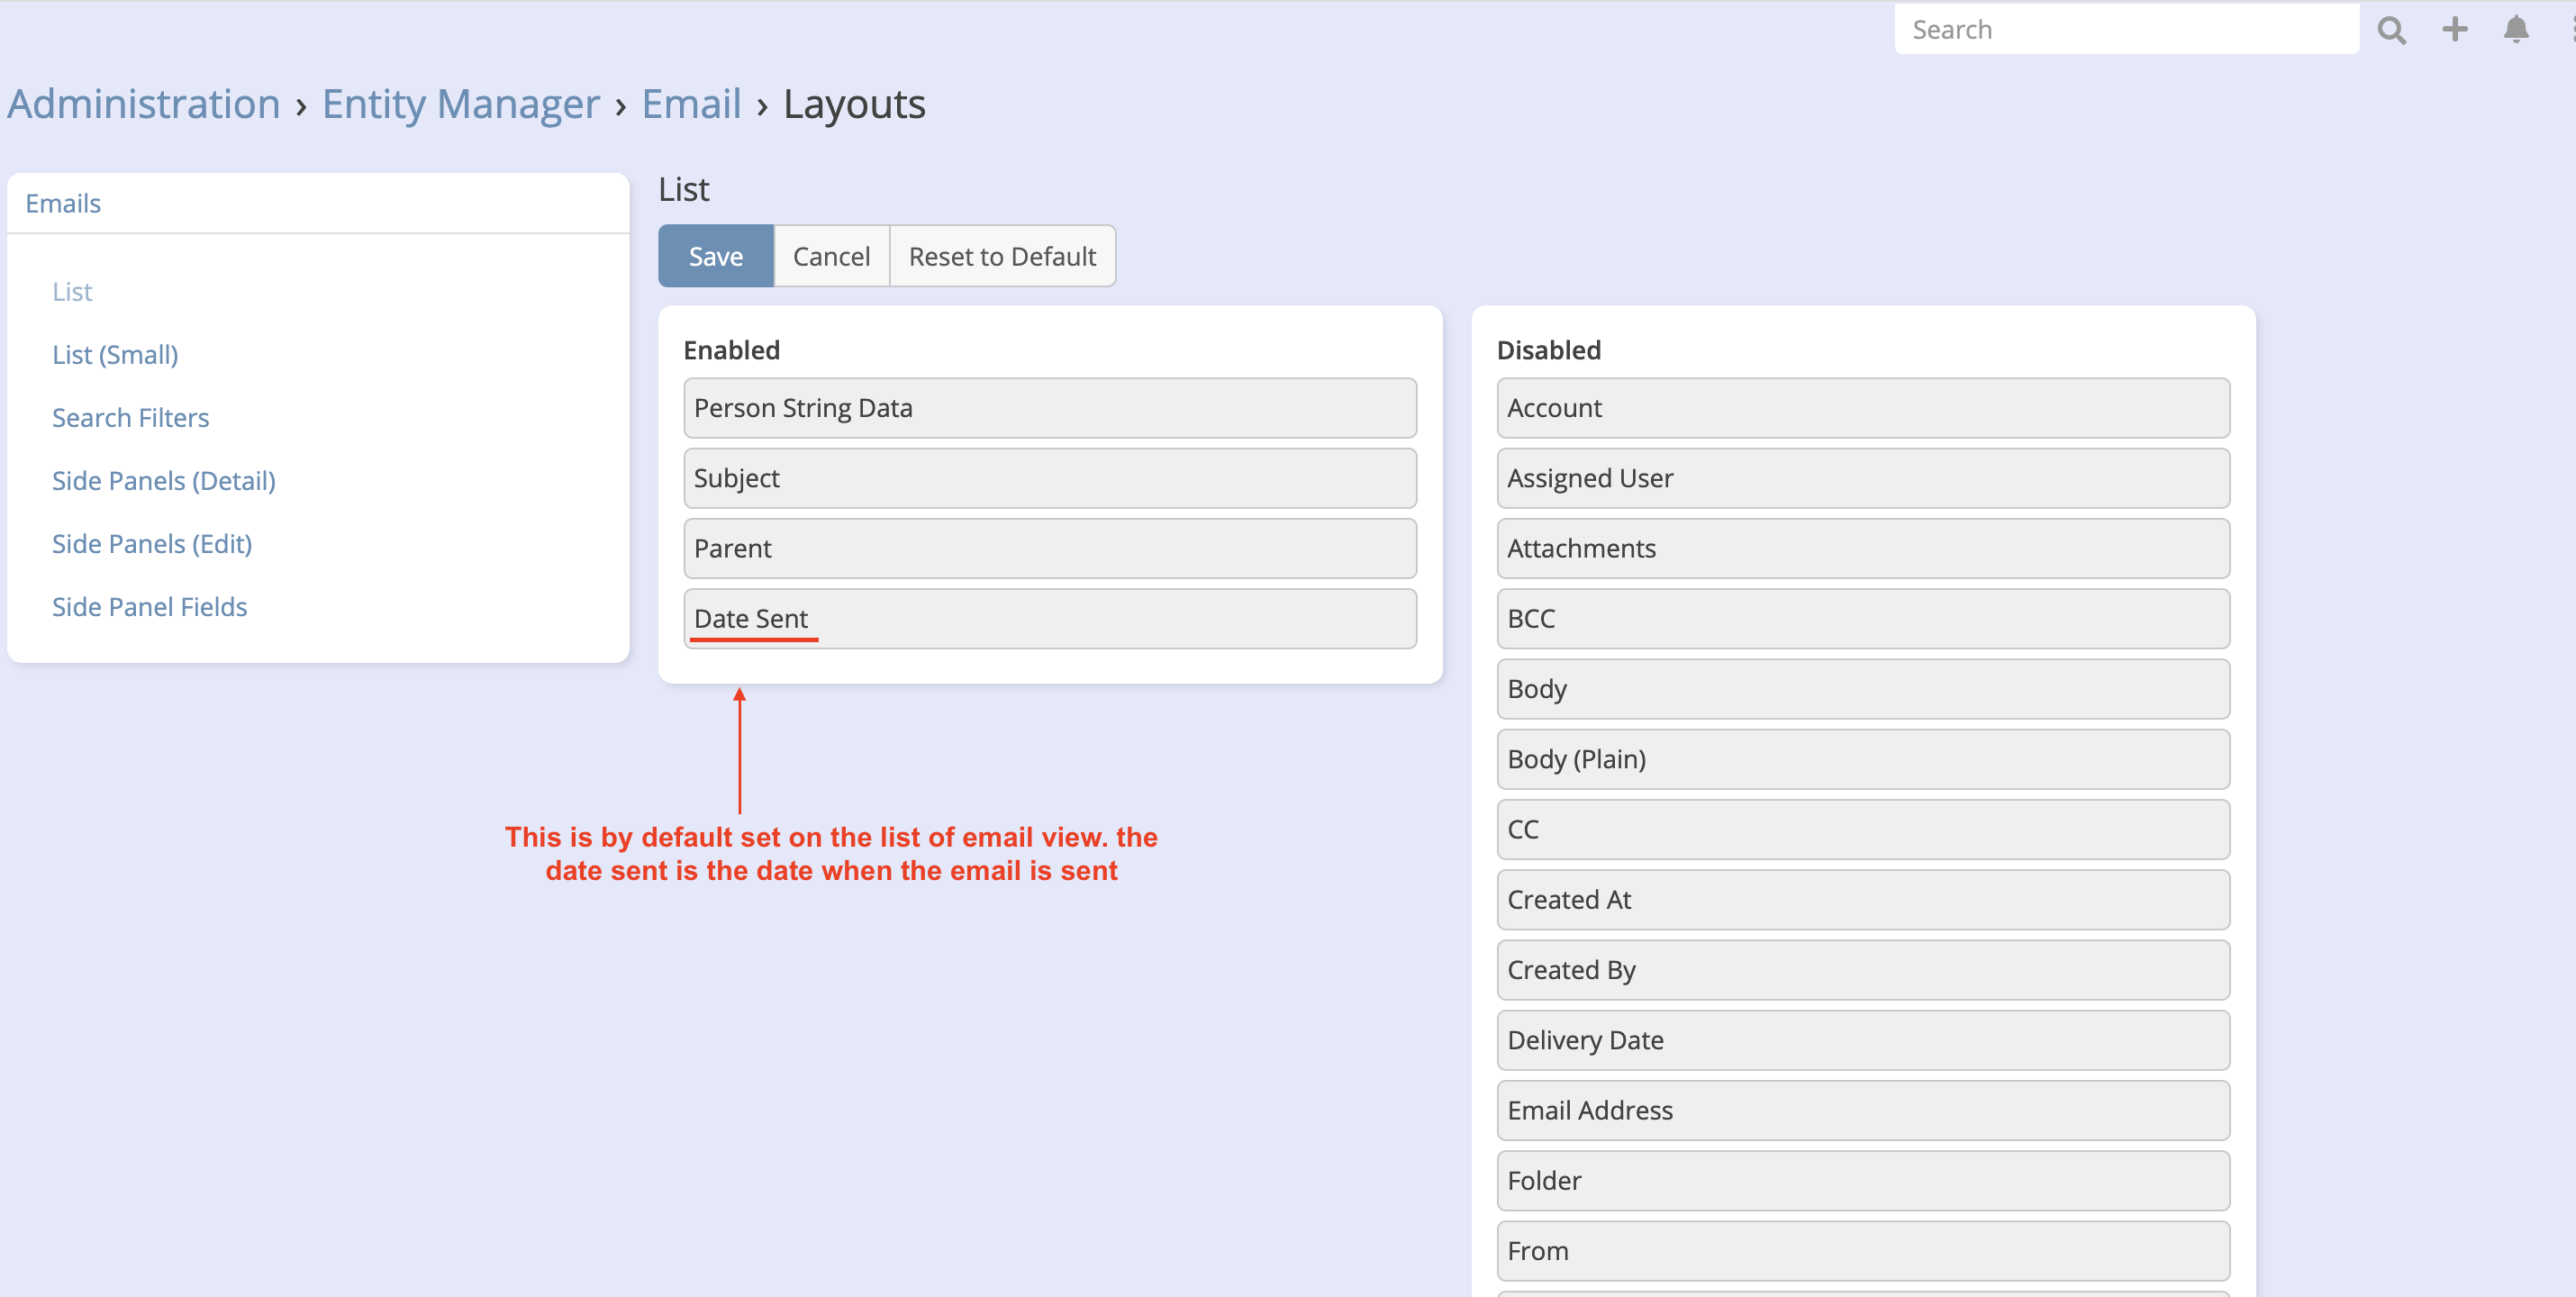This screenshot has height=1297, width=2576.
Task: Click the Person String Data field
Action: (x=1050, y=408)
